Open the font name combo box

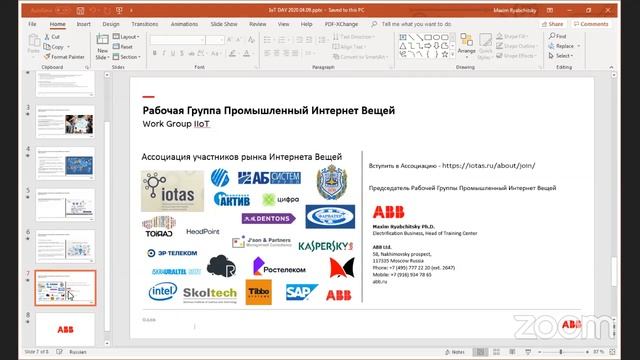pyautogui.click(x=177, y=40)
